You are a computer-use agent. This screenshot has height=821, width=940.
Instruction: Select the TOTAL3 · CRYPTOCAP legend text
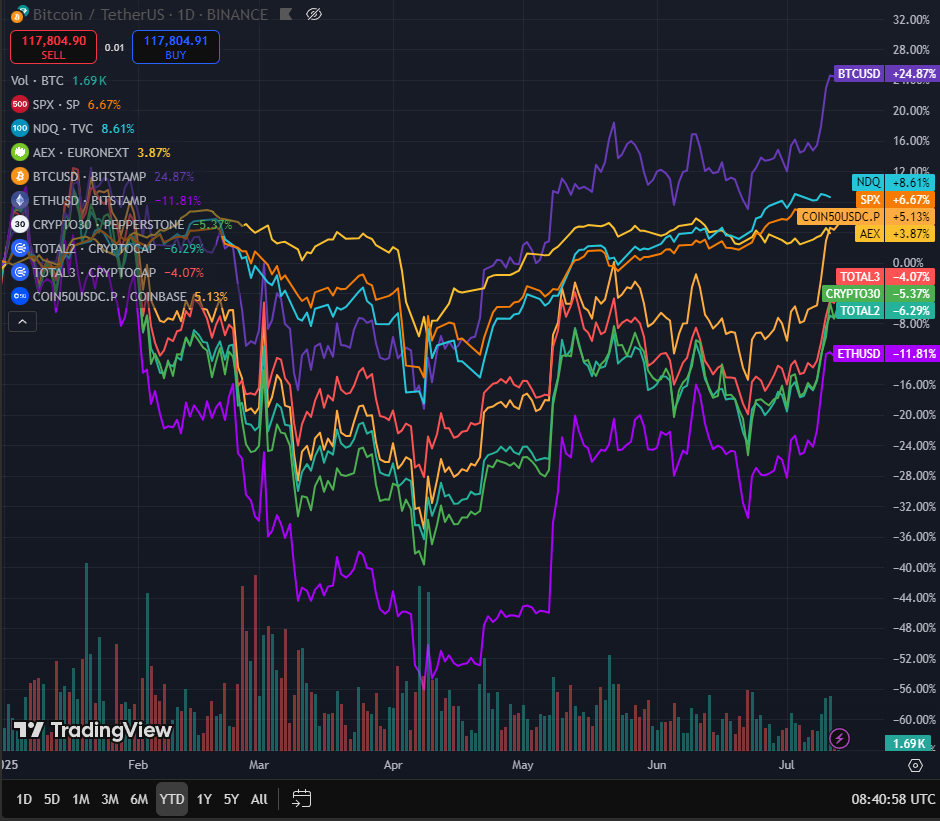(94, 272)
